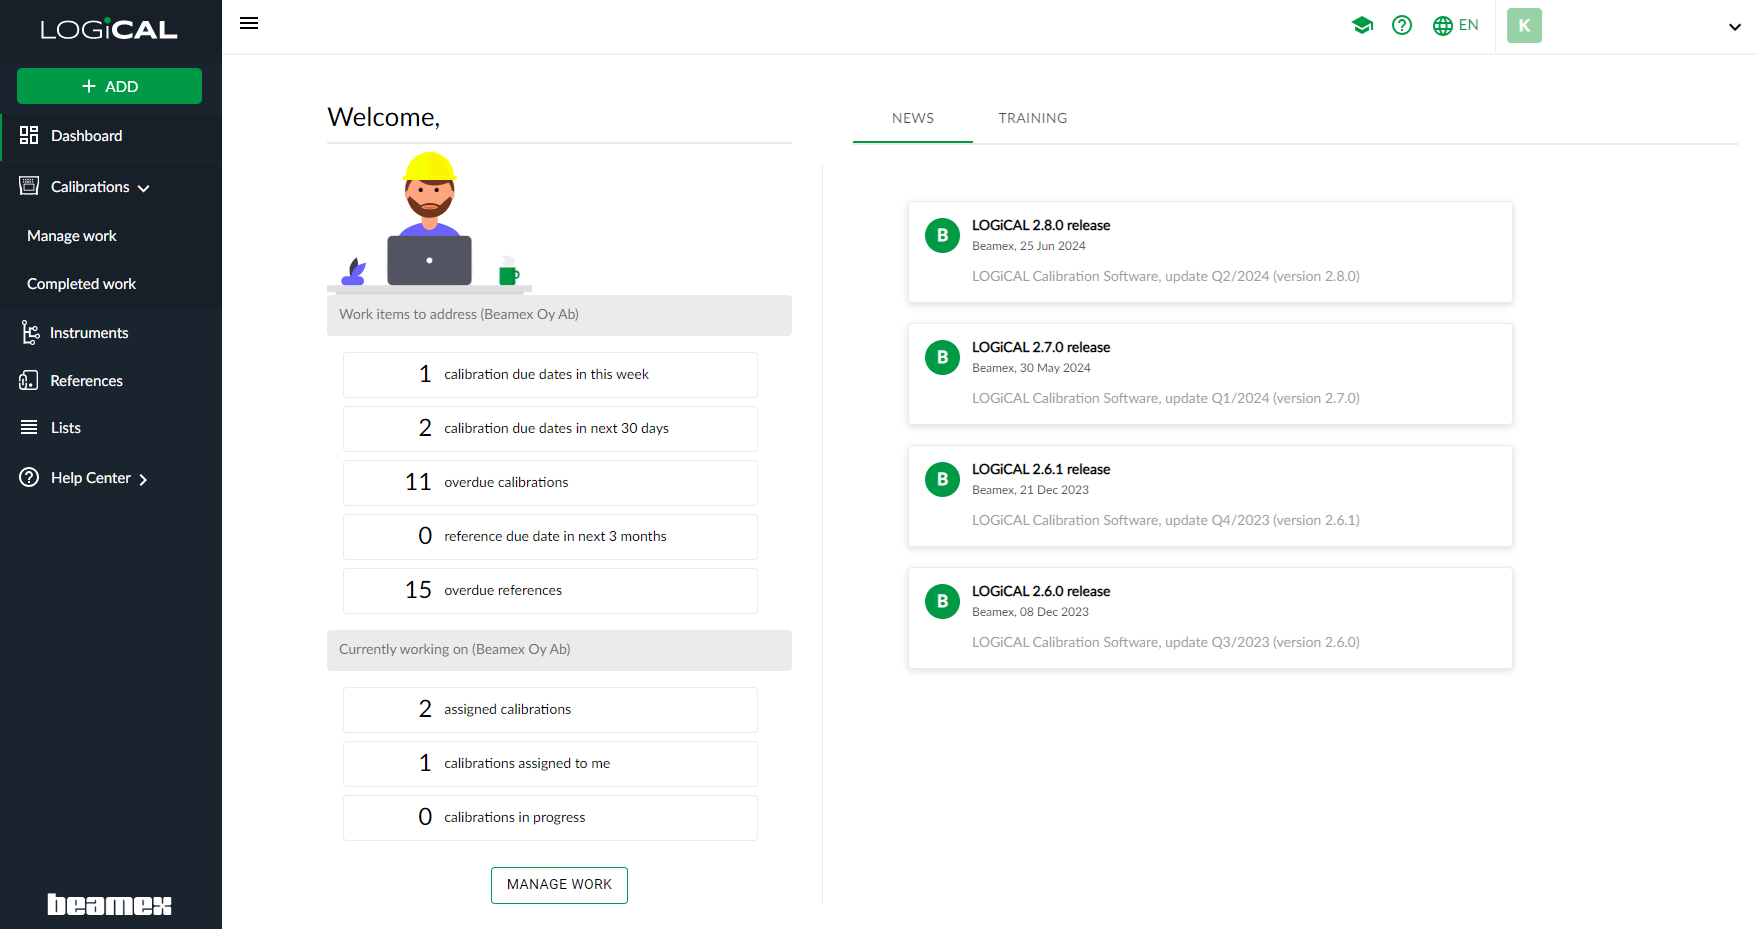This screenshot has width=1755, height=929.
Task: Click the MANAGE WORK button
Action: click(x=559, y=885)
